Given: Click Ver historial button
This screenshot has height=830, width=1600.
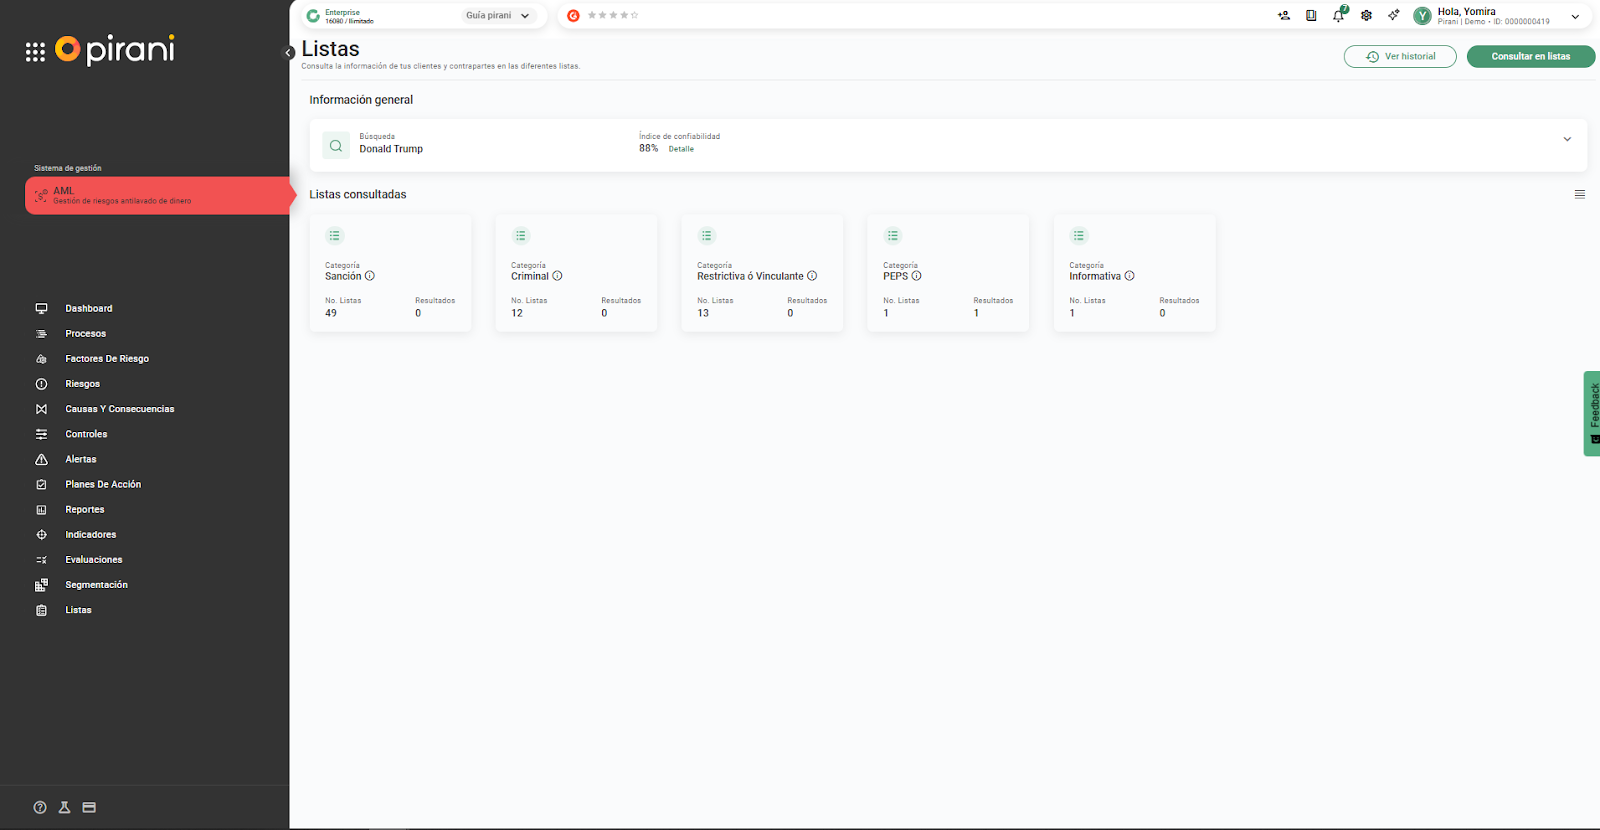Looking at the screenshot, I should (1400, 57).
